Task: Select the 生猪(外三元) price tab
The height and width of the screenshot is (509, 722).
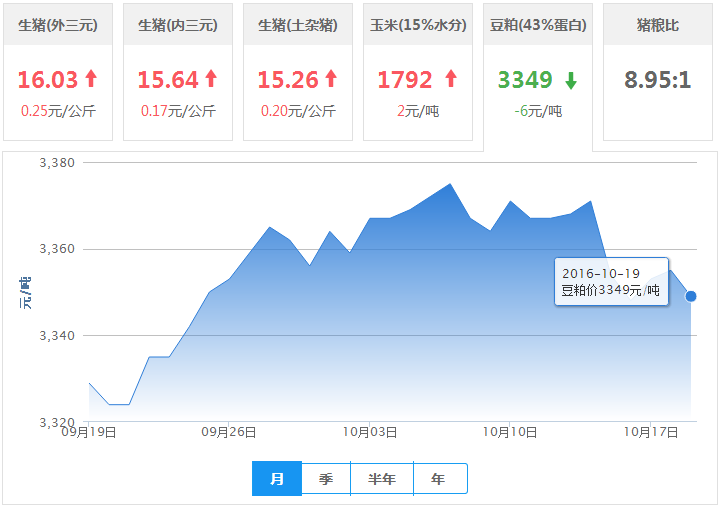Action: point(58,72)
